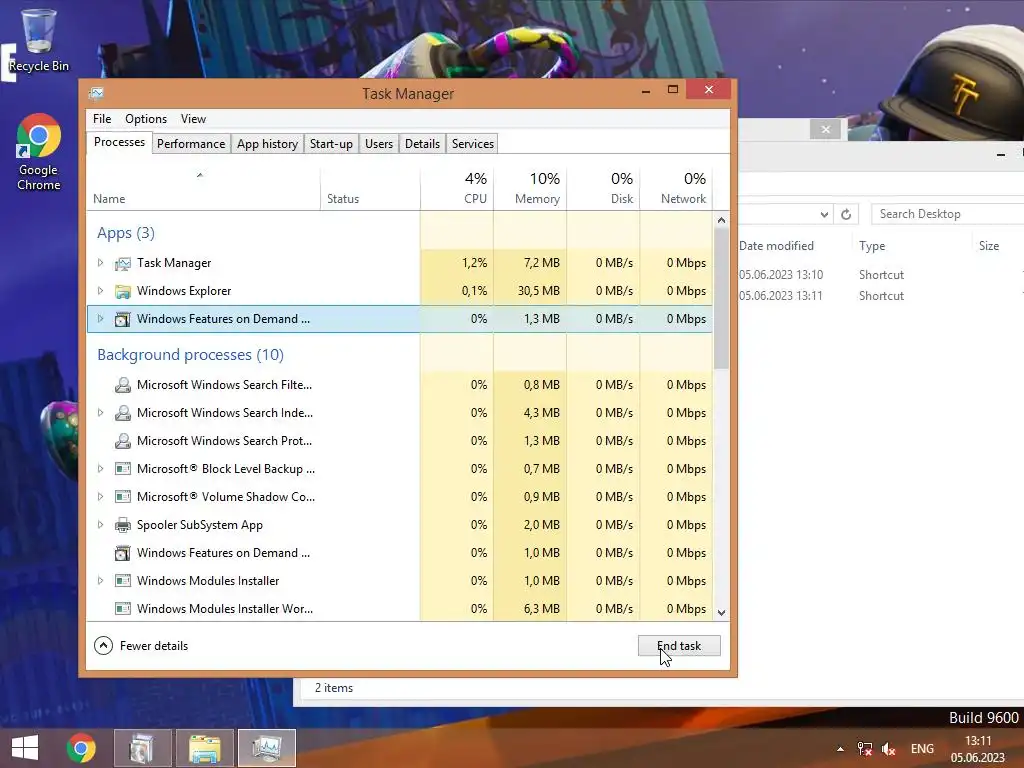
Task: Expand Microsoft Windows Search Indexer row
Action: coord(100,413)
